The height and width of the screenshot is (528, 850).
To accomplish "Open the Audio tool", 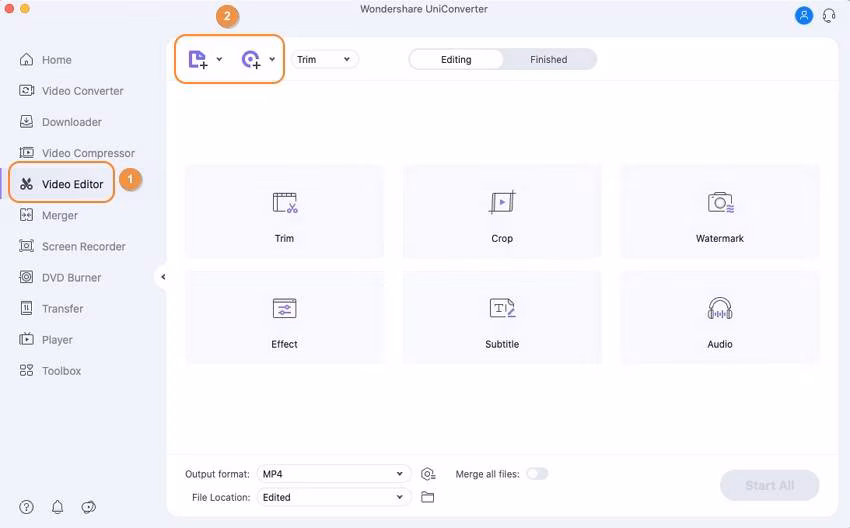I will click(720, 317).
